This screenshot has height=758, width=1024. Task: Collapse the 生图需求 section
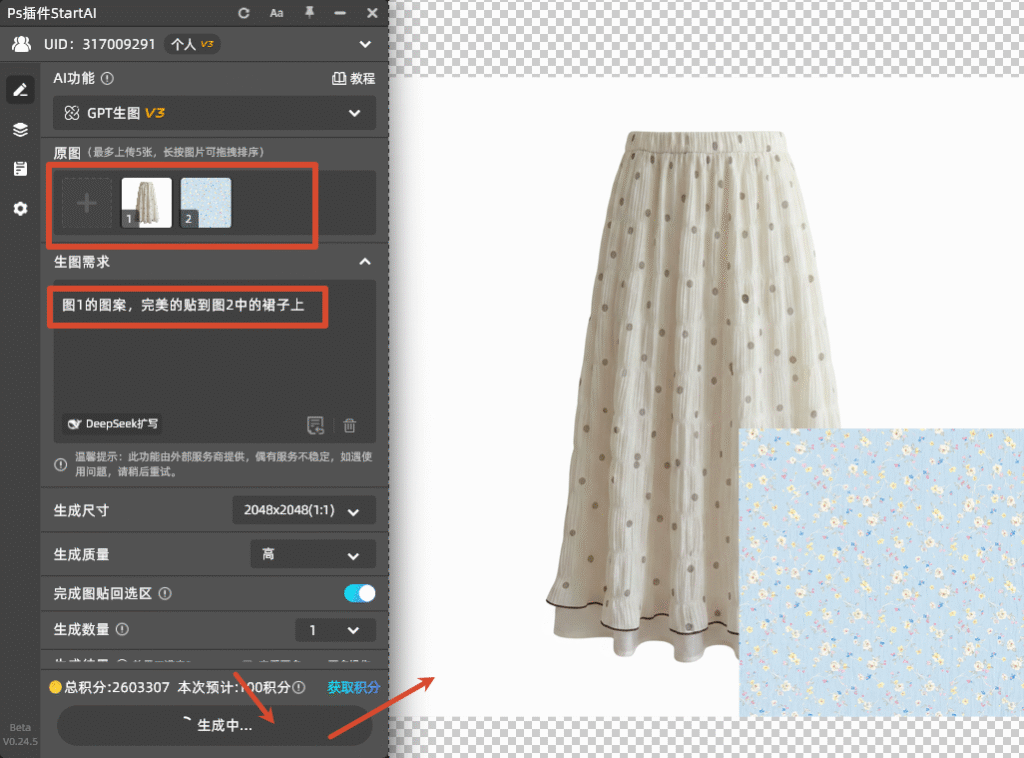pos(365,262)
